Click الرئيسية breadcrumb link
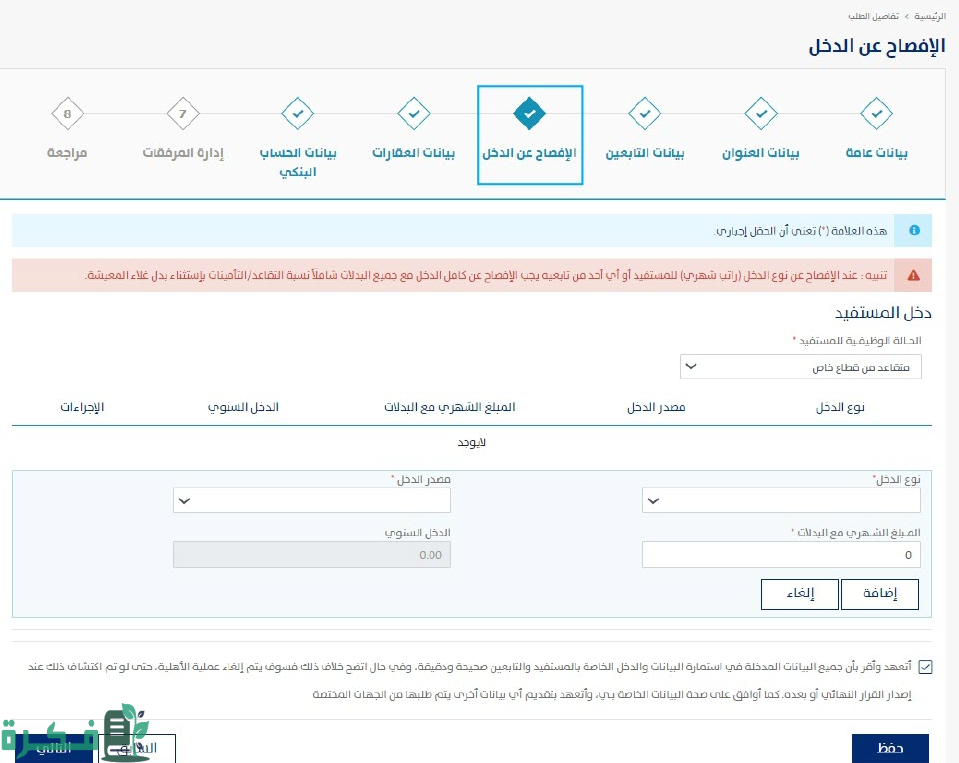The width and height of the screenshot is (959, 763). (930, 17)
